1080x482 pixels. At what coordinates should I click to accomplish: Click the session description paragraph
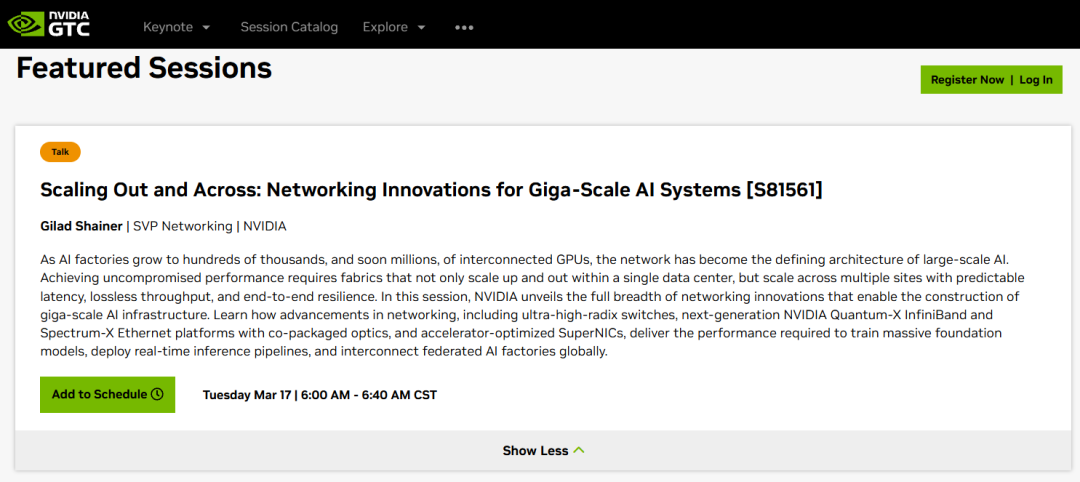click(x=530, y=305)
